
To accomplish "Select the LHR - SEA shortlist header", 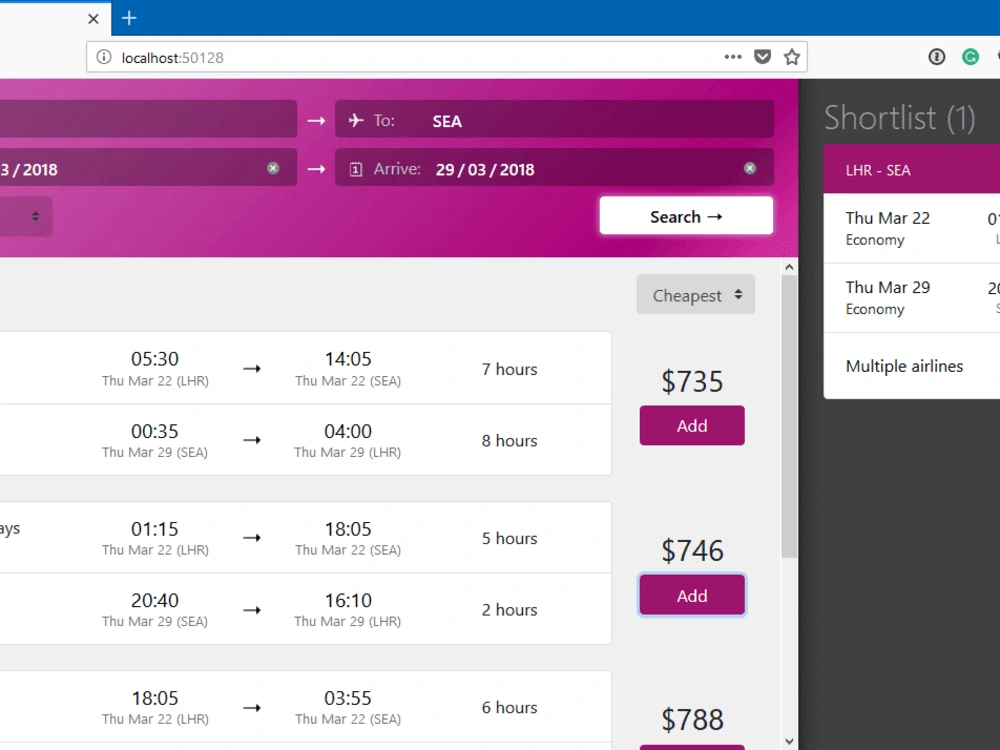I will click(x=912, y=170).
